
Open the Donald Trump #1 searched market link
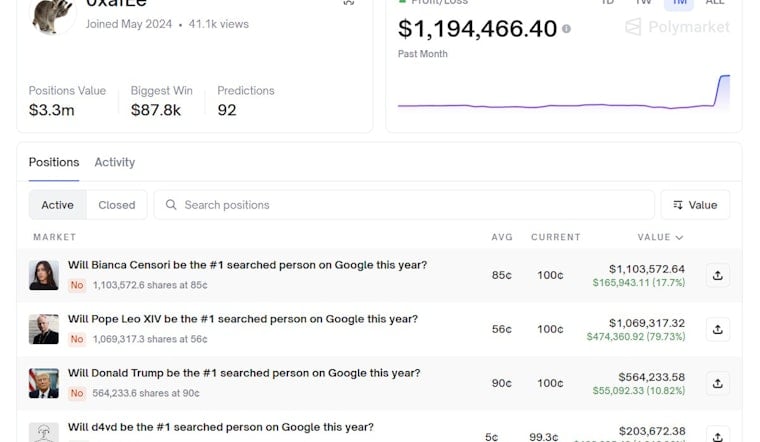[244, 373]
